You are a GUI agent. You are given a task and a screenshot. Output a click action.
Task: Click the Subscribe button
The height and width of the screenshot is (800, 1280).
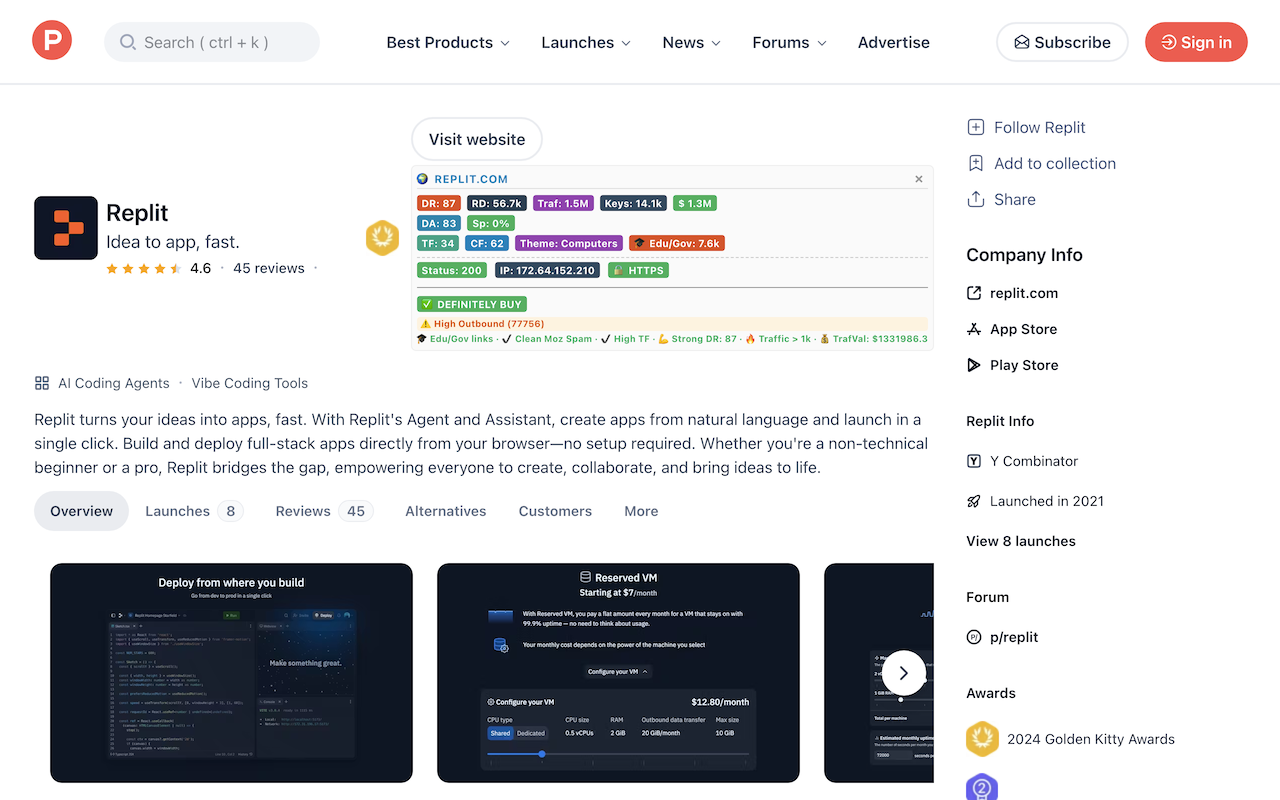(x=1062, y=42)
